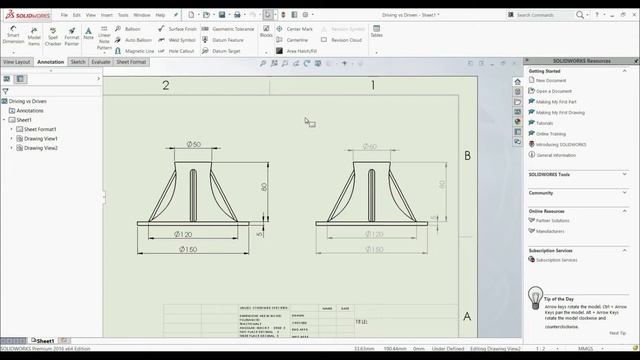Switch to the View Layout tab
This screenshot has width=640, height=360.
point(17,62)
